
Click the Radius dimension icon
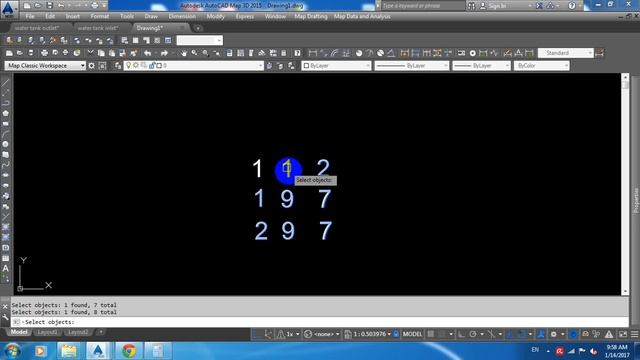tap(359, 53)
